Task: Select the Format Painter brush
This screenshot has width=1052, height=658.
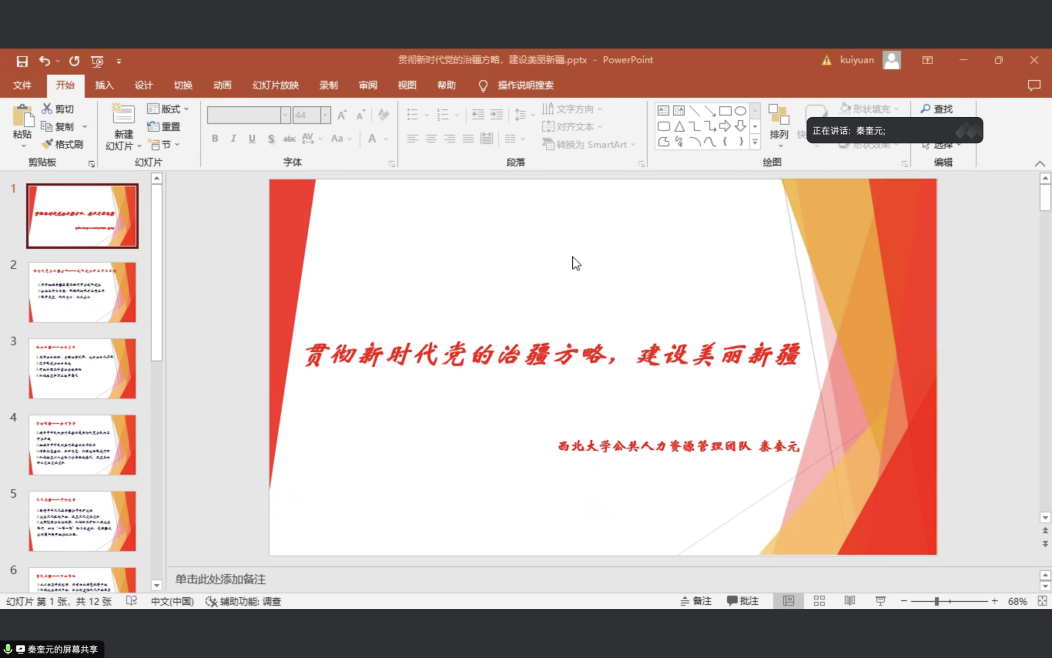Action: [x=47, y=145]
